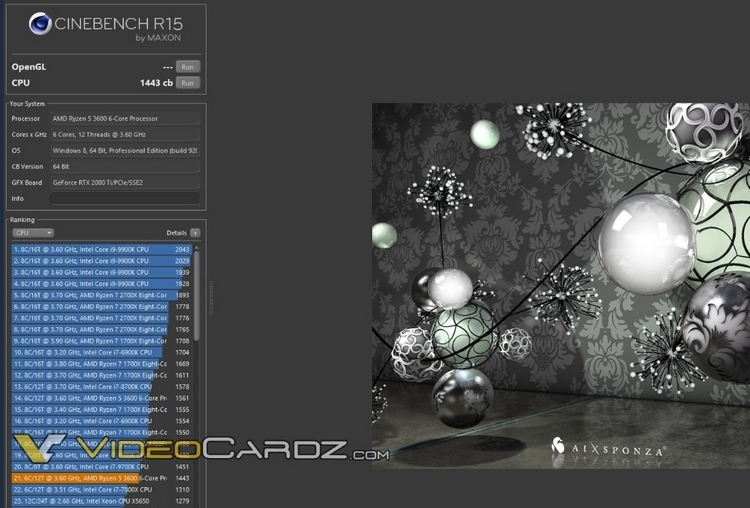Viewport: 750px width, 508px height.
Task: Select the Processor field showing AMD Ryzen 5 3600
Action: click(125, 119)
